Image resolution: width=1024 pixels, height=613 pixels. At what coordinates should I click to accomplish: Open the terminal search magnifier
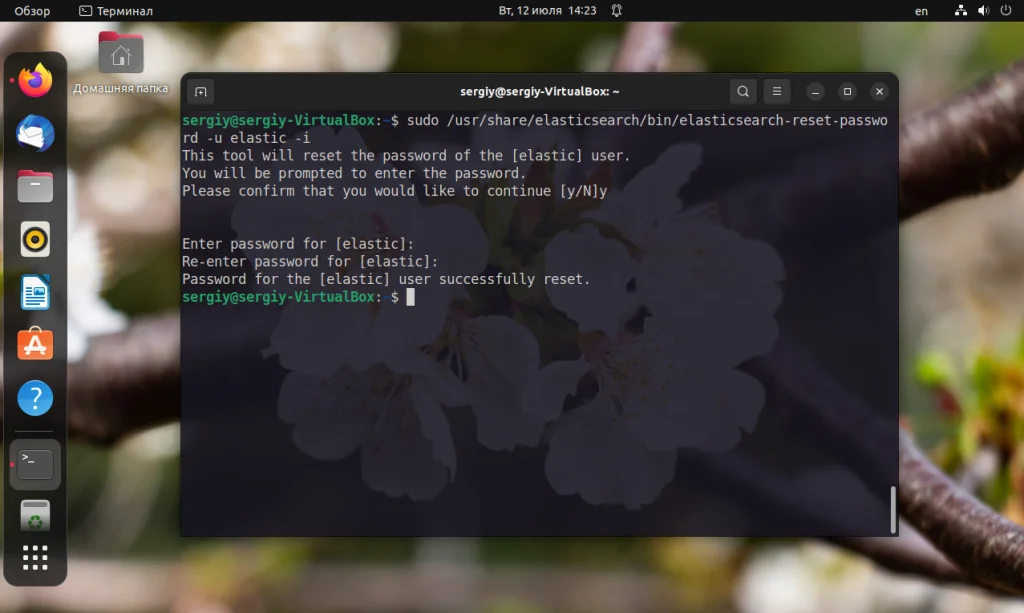[743, 91]
